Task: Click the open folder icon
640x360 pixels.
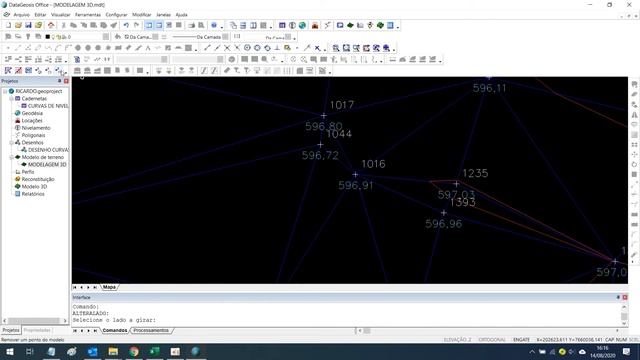Action: [x=18, y=25]
